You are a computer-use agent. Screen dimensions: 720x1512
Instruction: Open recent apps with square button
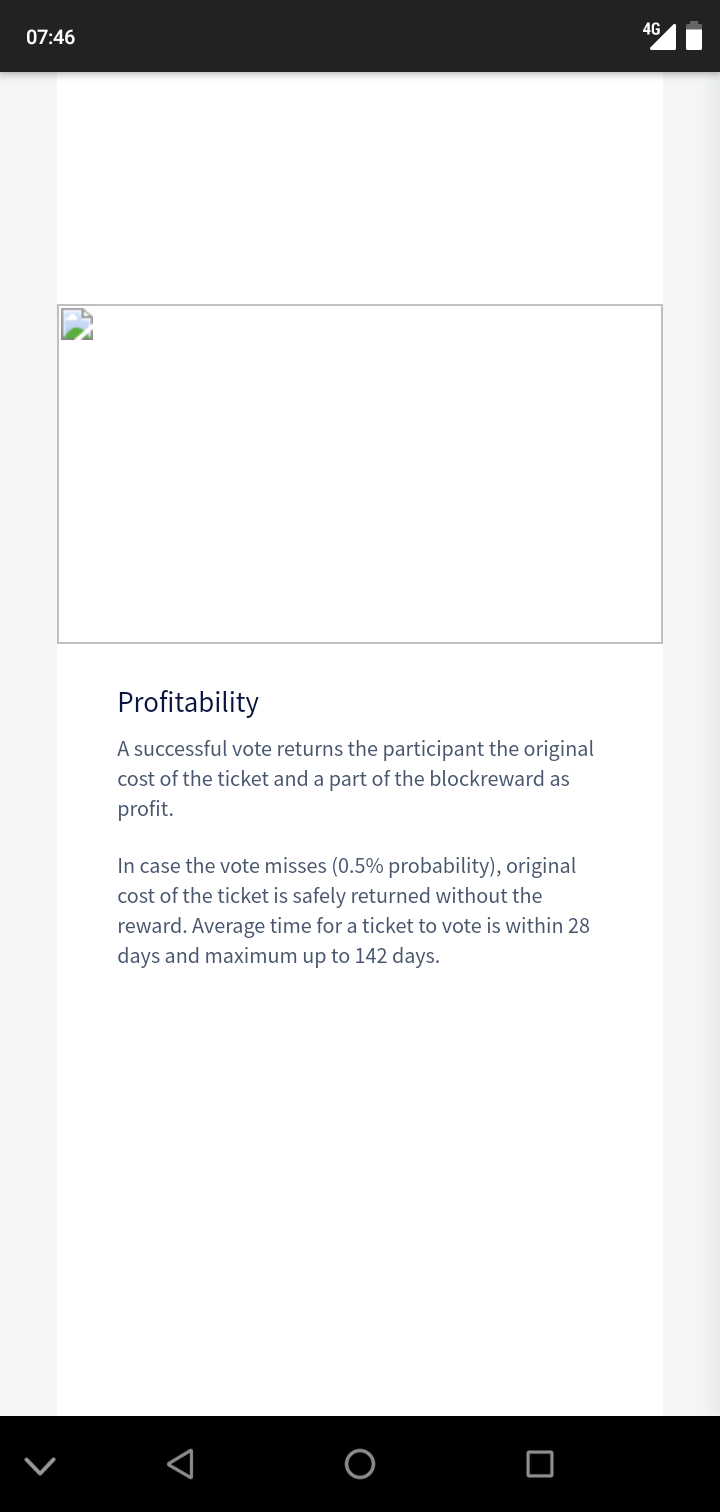pyautogui.click(x=539, y=1464)
